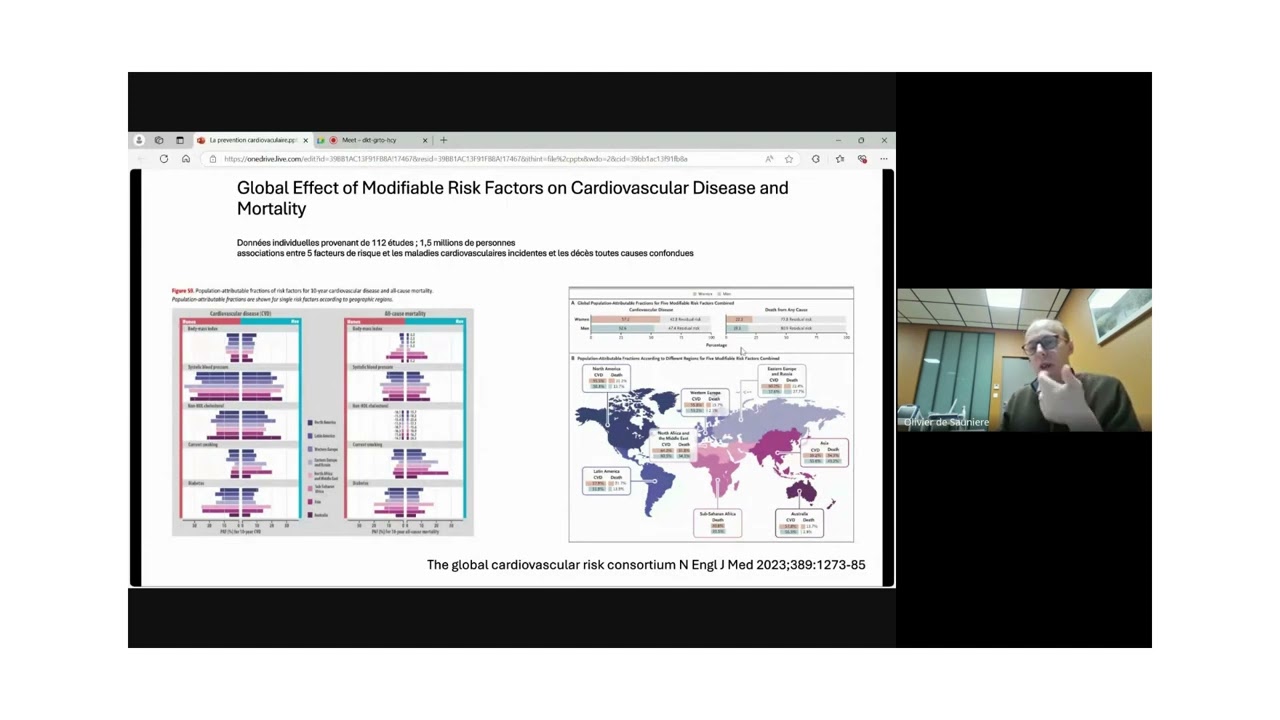Open the tab actions menu icon
The width and height of the screenshot is (1280, 720).
180,140
